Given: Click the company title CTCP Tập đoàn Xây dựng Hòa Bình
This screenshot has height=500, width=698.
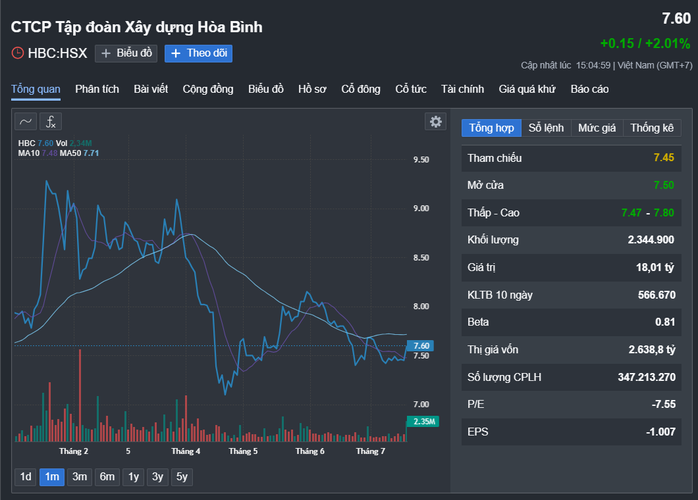Looking at the screenshot, I should (x=137, y=27).
